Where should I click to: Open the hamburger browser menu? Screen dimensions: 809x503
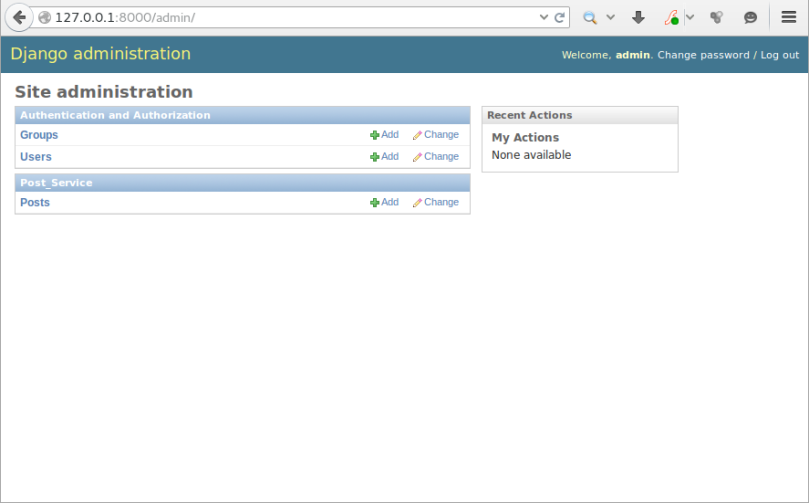pyautogui.click(x=788, y=18)
